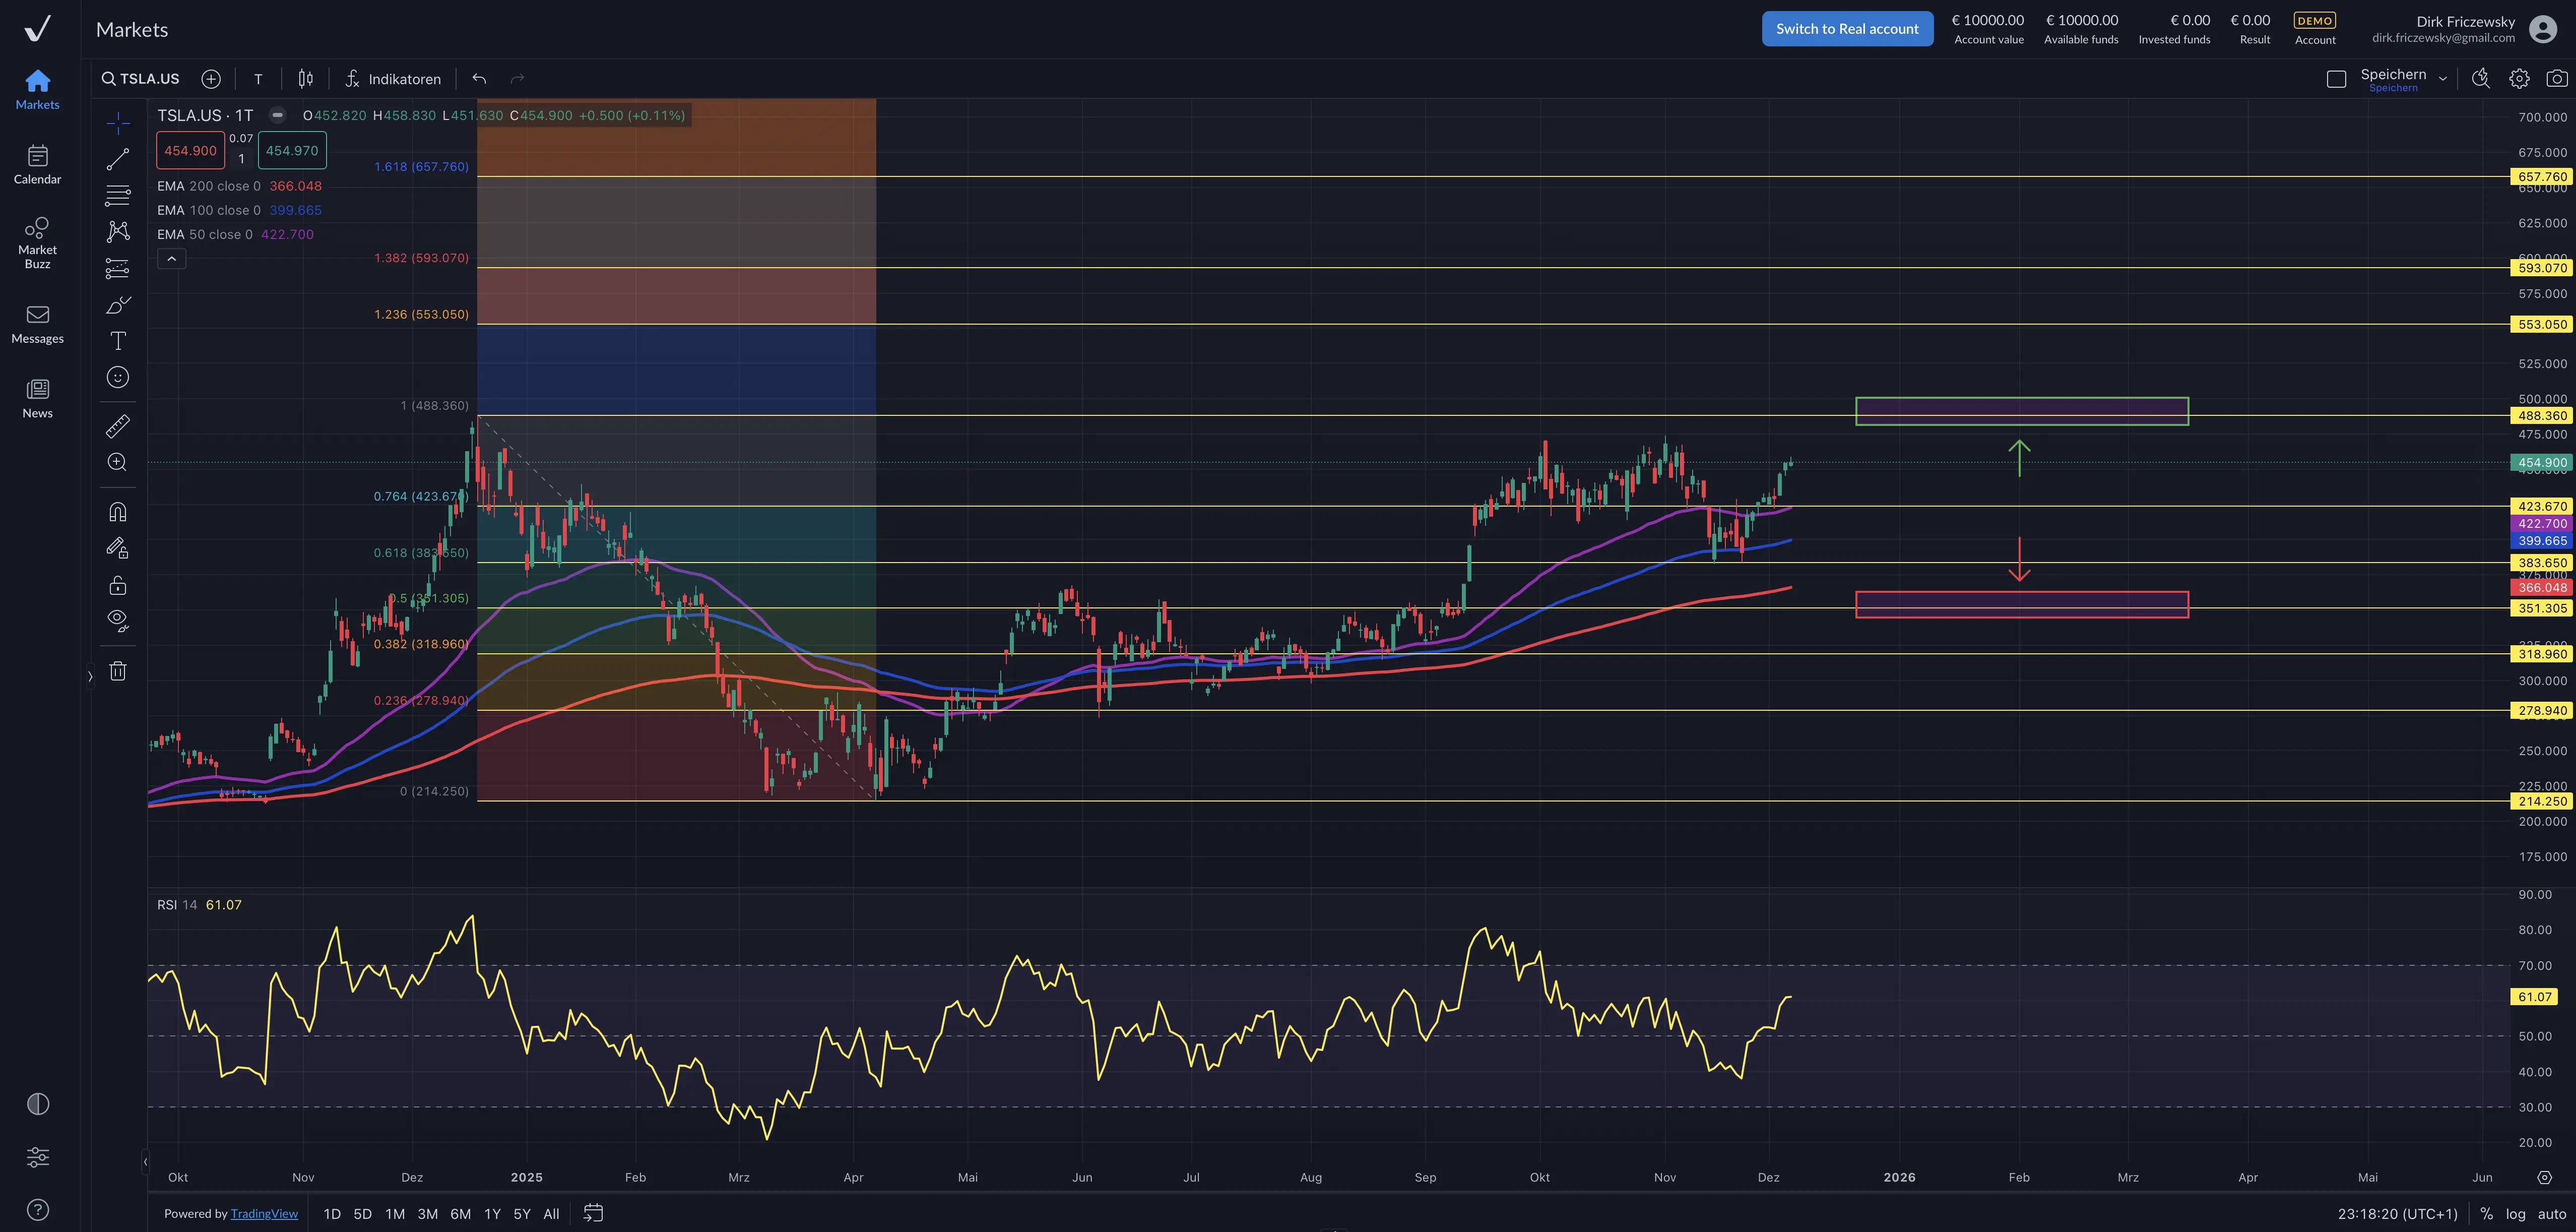Open the Fibonacci retracement tool group
Screen dimensions: 2576x1232
pos(118,195)
